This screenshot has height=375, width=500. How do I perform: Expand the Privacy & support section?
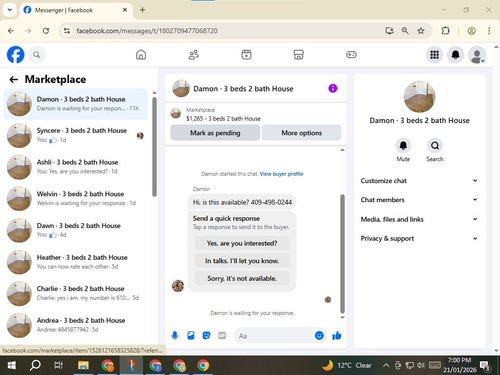(419, 238)
